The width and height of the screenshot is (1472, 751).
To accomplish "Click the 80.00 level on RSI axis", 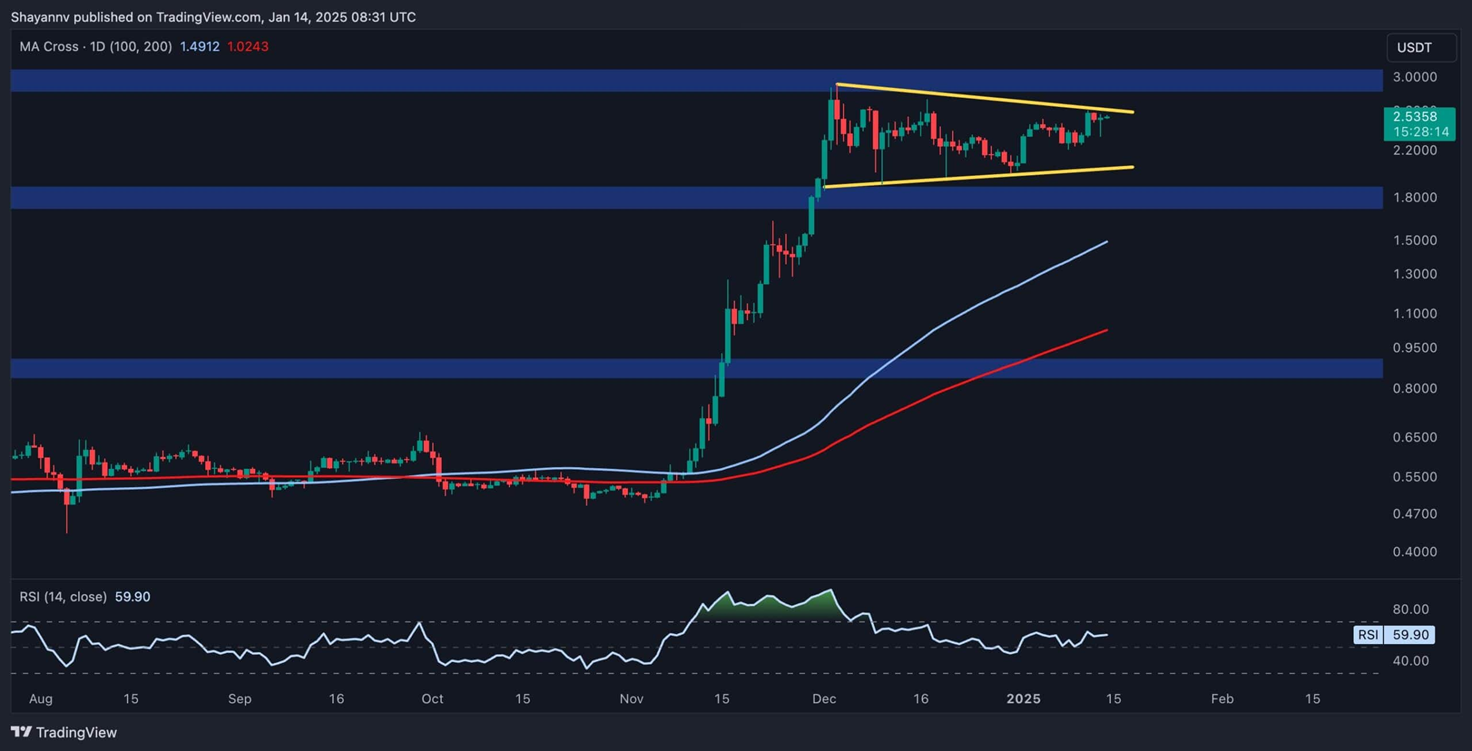I will [1411, 609].
